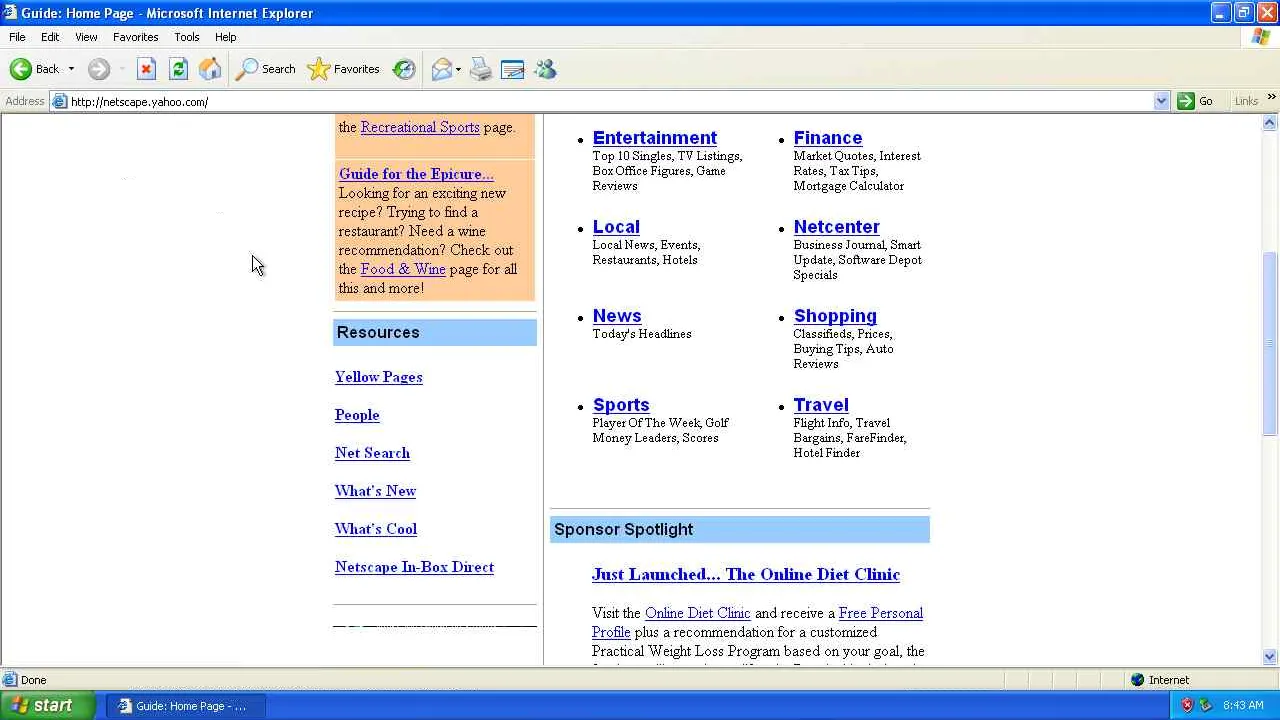This screenshot has width=1280, height=720.
Task: Click the Mail envelope toolbar icon
Action: point(441,69)
